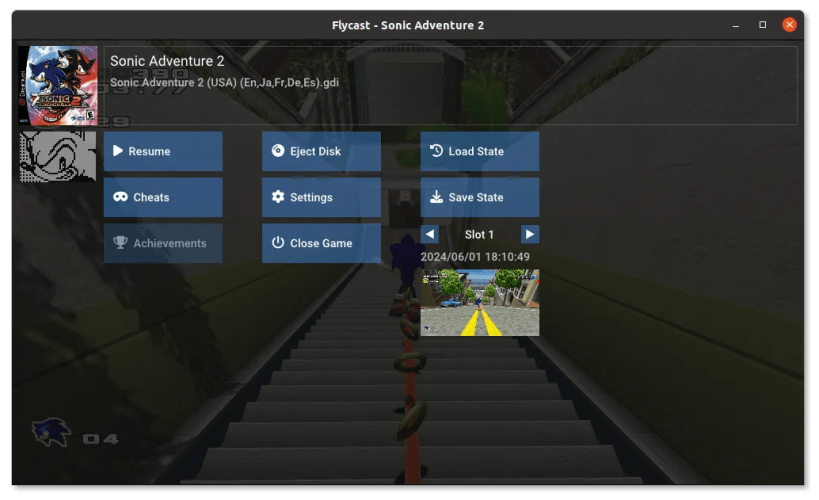
Task: Close the Flycast window
Action: tap(789, 25)
